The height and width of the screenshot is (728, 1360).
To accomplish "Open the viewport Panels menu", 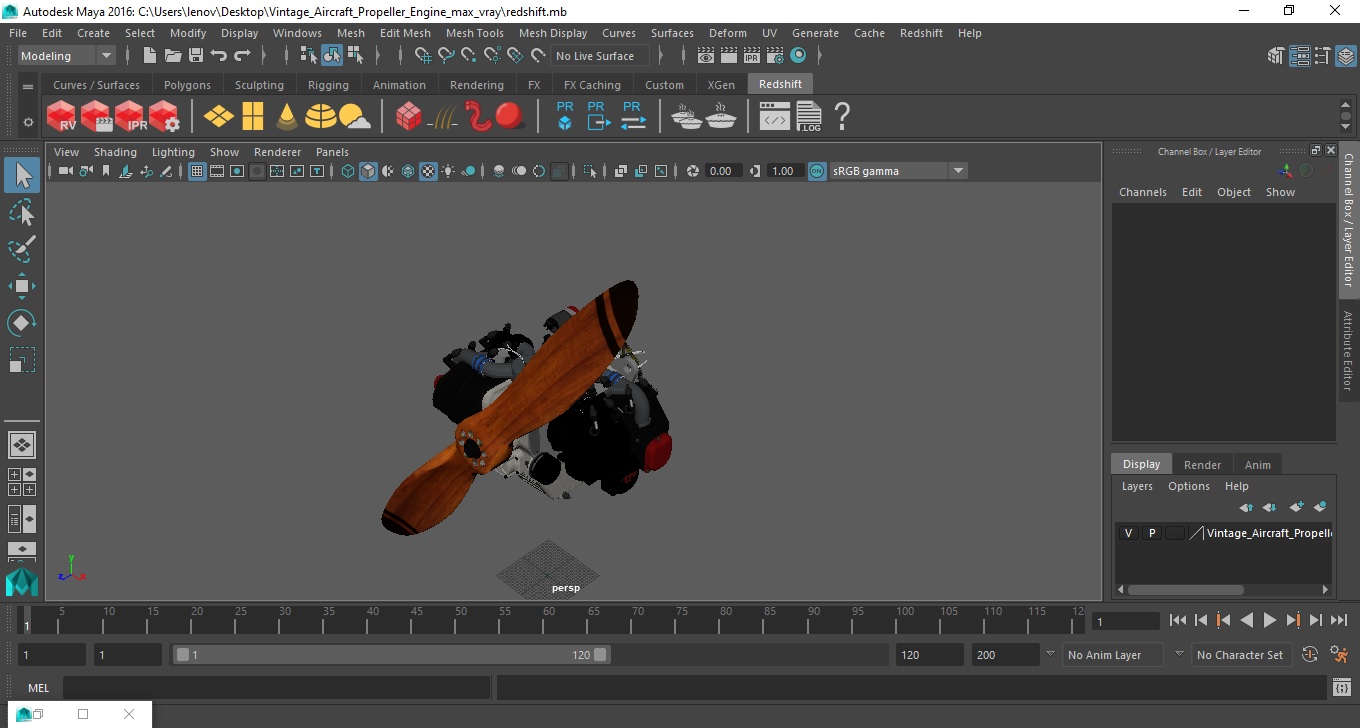I will coord(332,152).
